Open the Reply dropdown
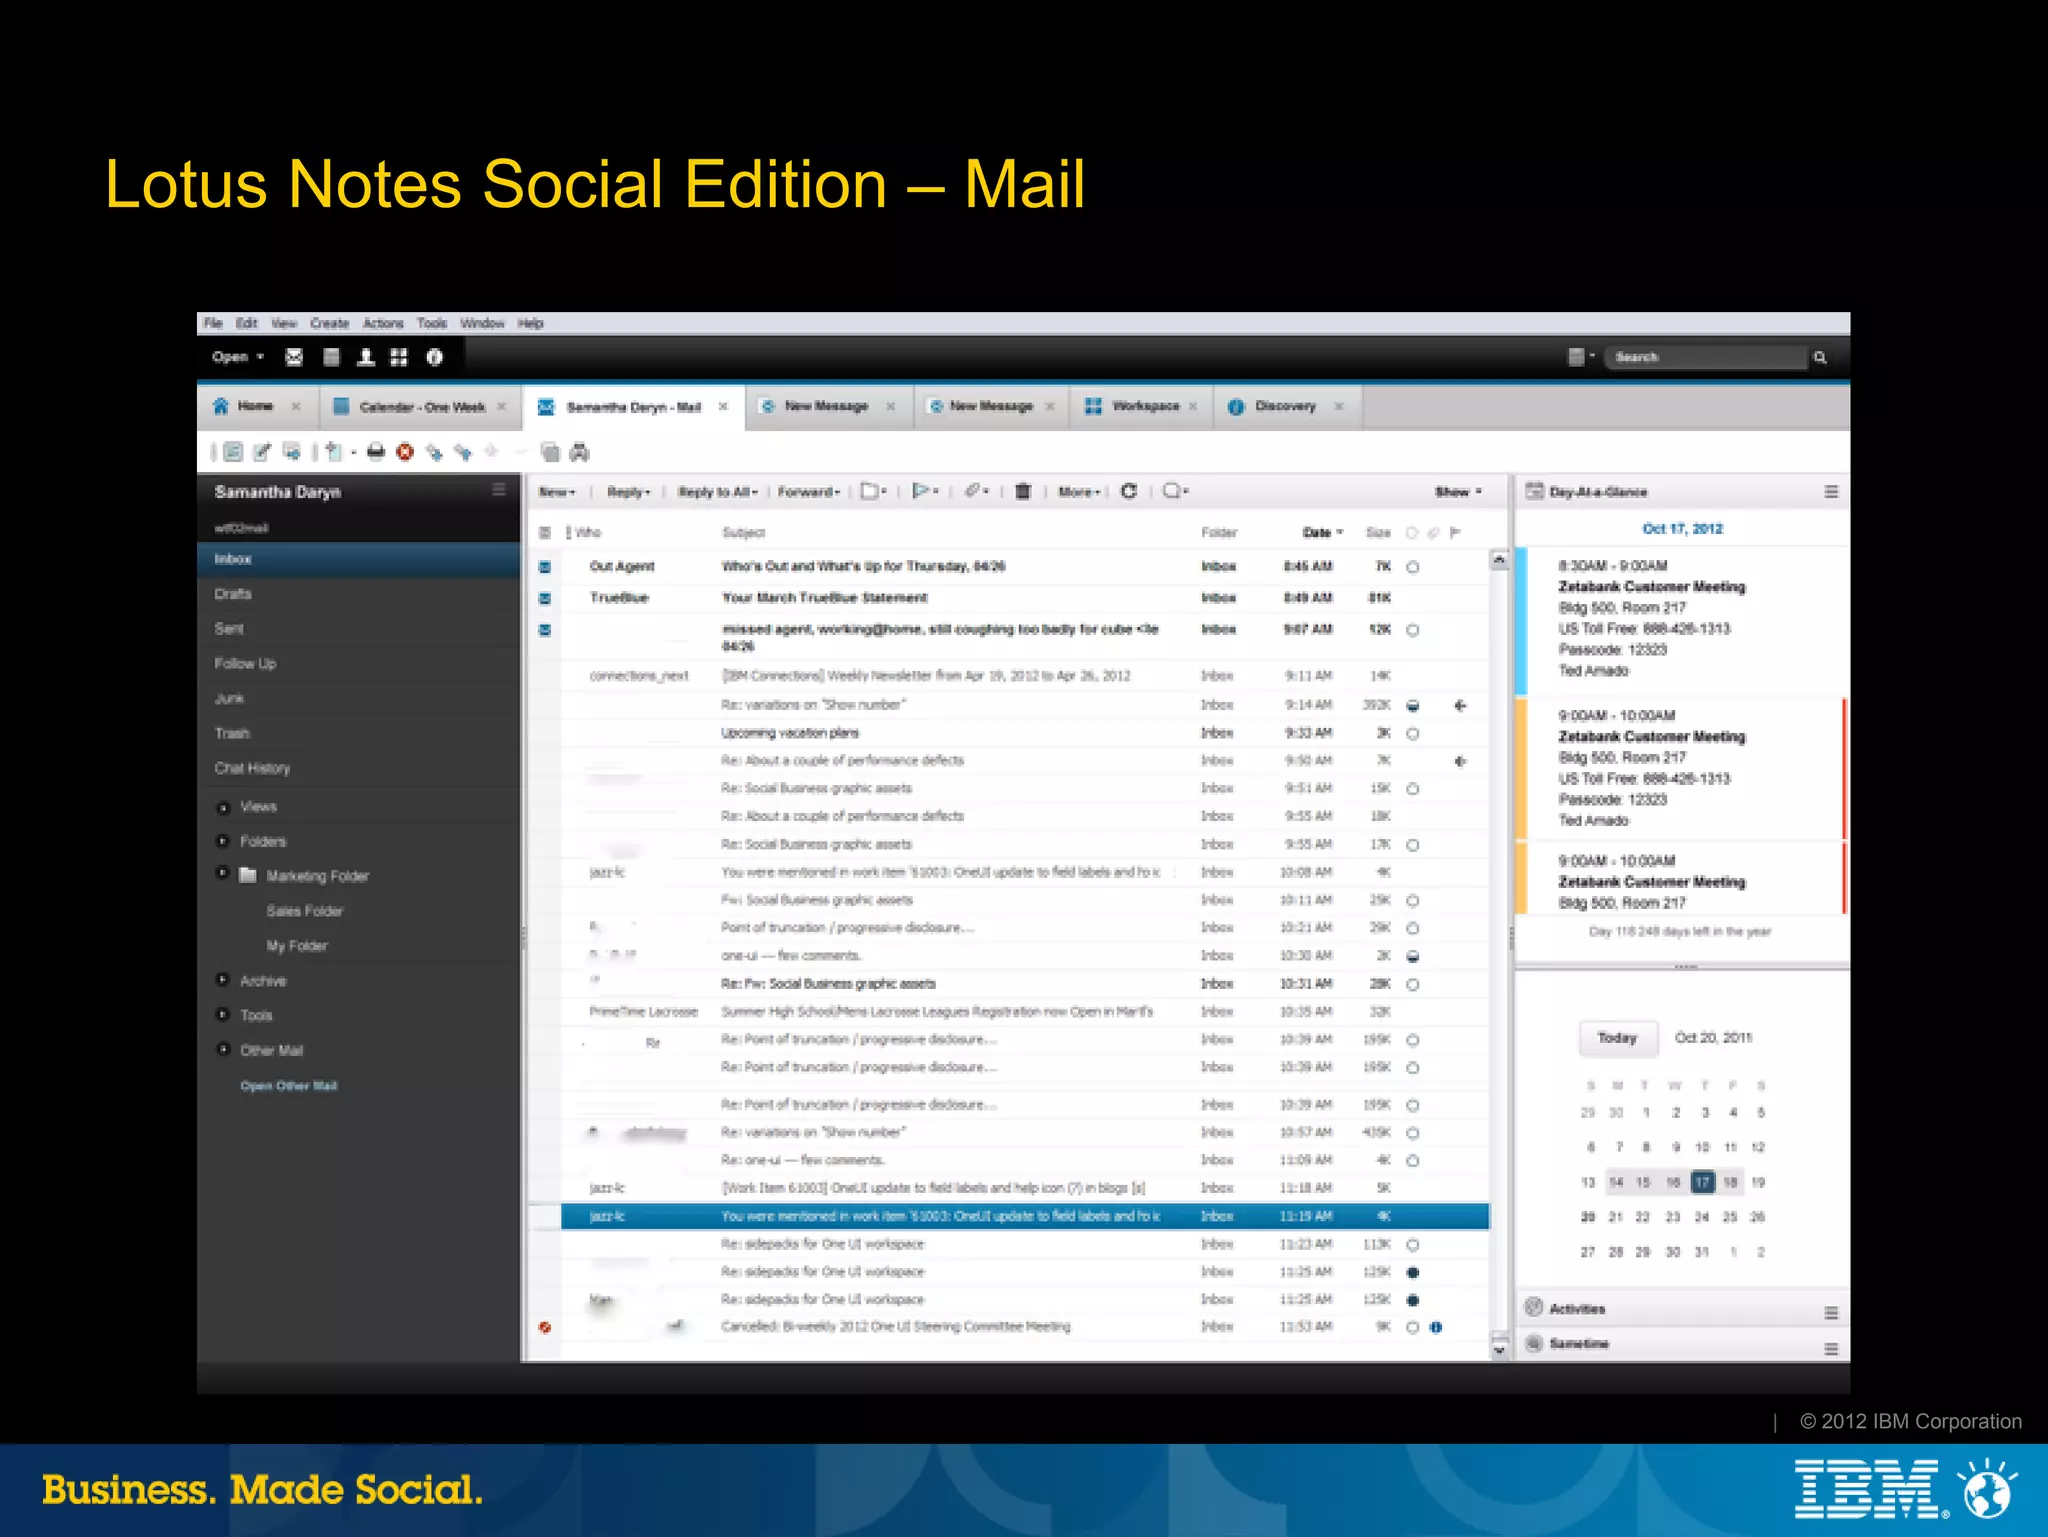 pos(629,491)
